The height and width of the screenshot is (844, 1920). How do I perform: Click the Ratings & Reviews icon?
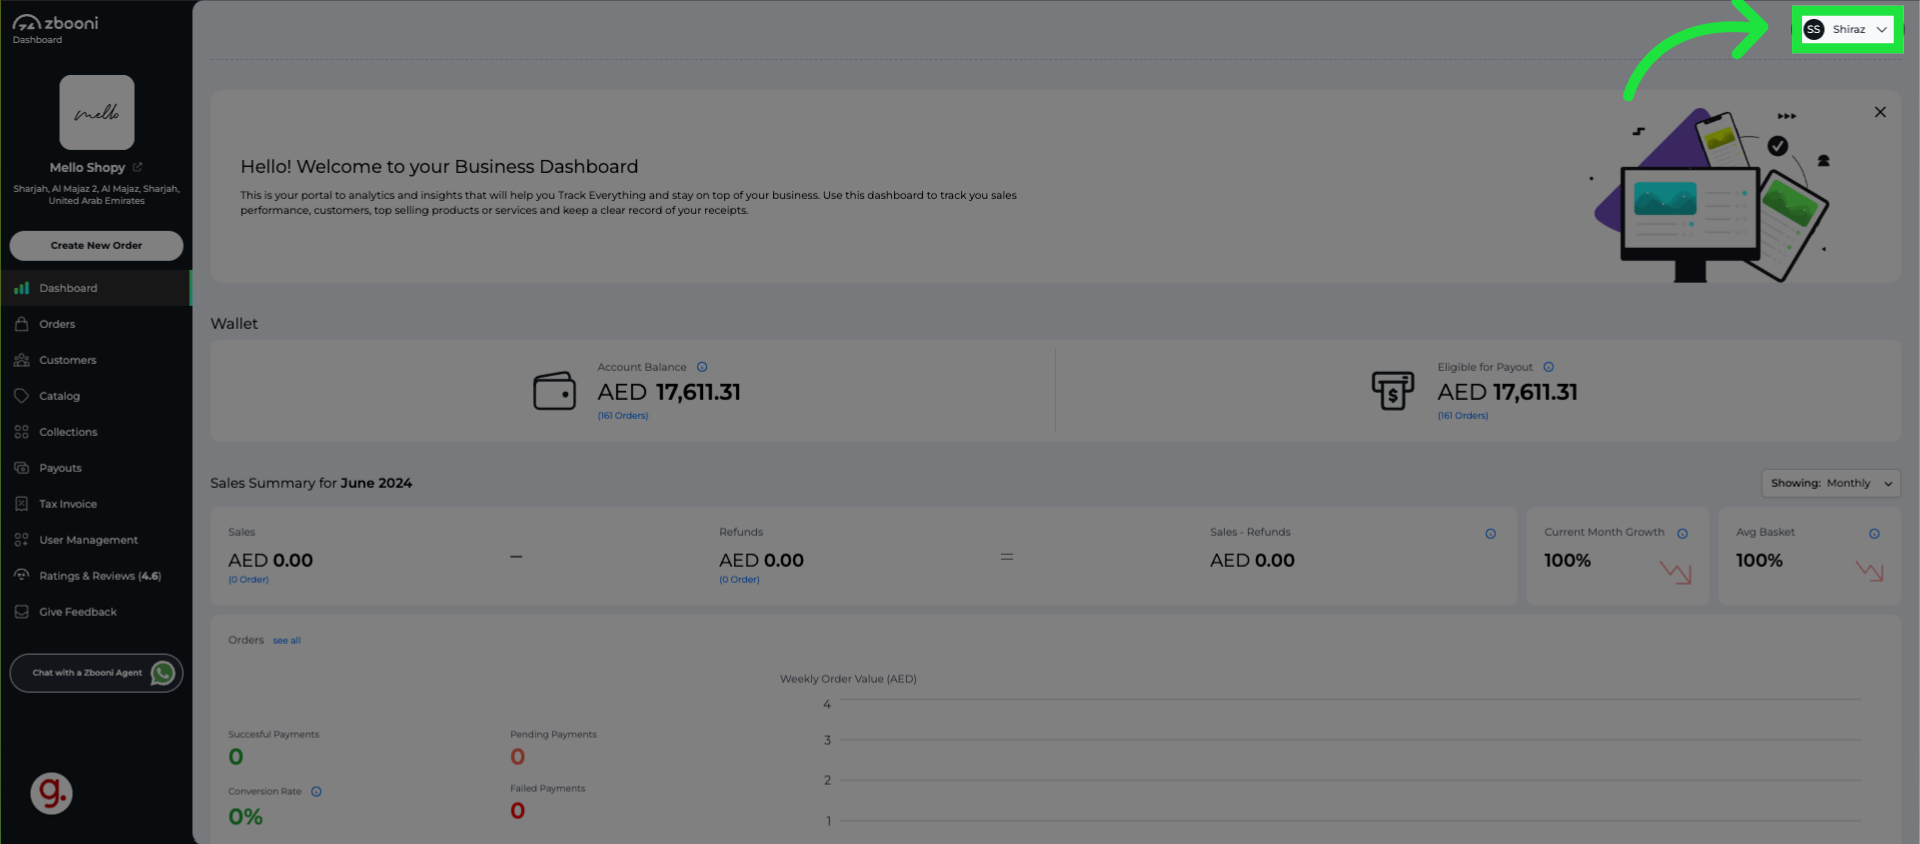coord(21,576)
